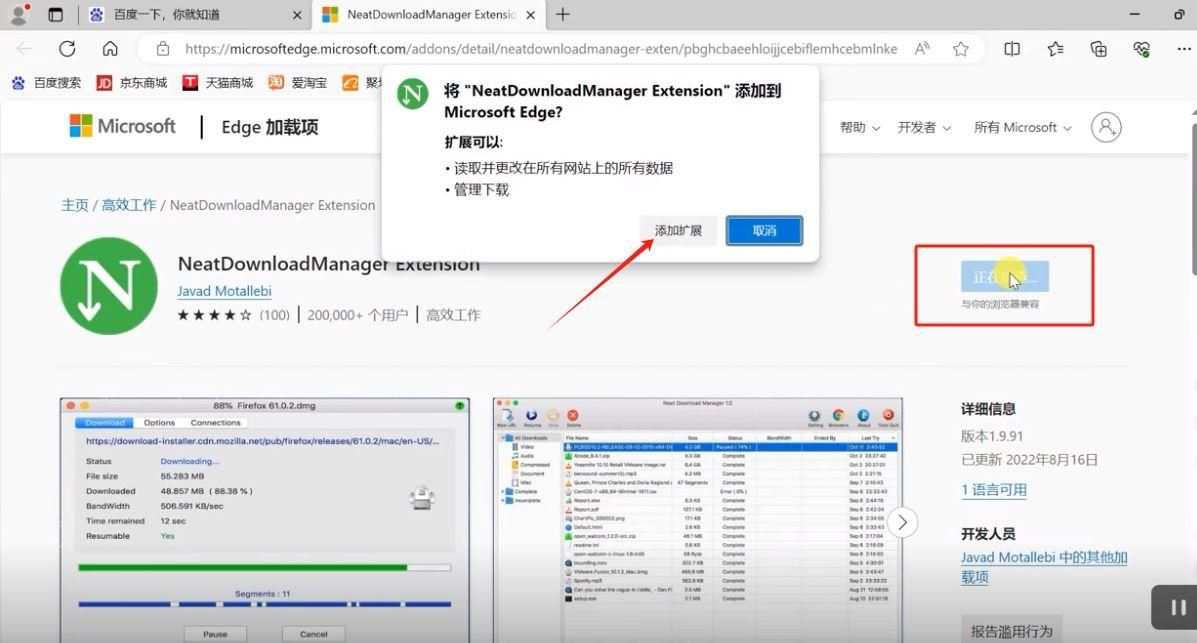Click the 报告滥用行为 button
The width and height of the screenshot is (1197, 643).
point(1011,631)
